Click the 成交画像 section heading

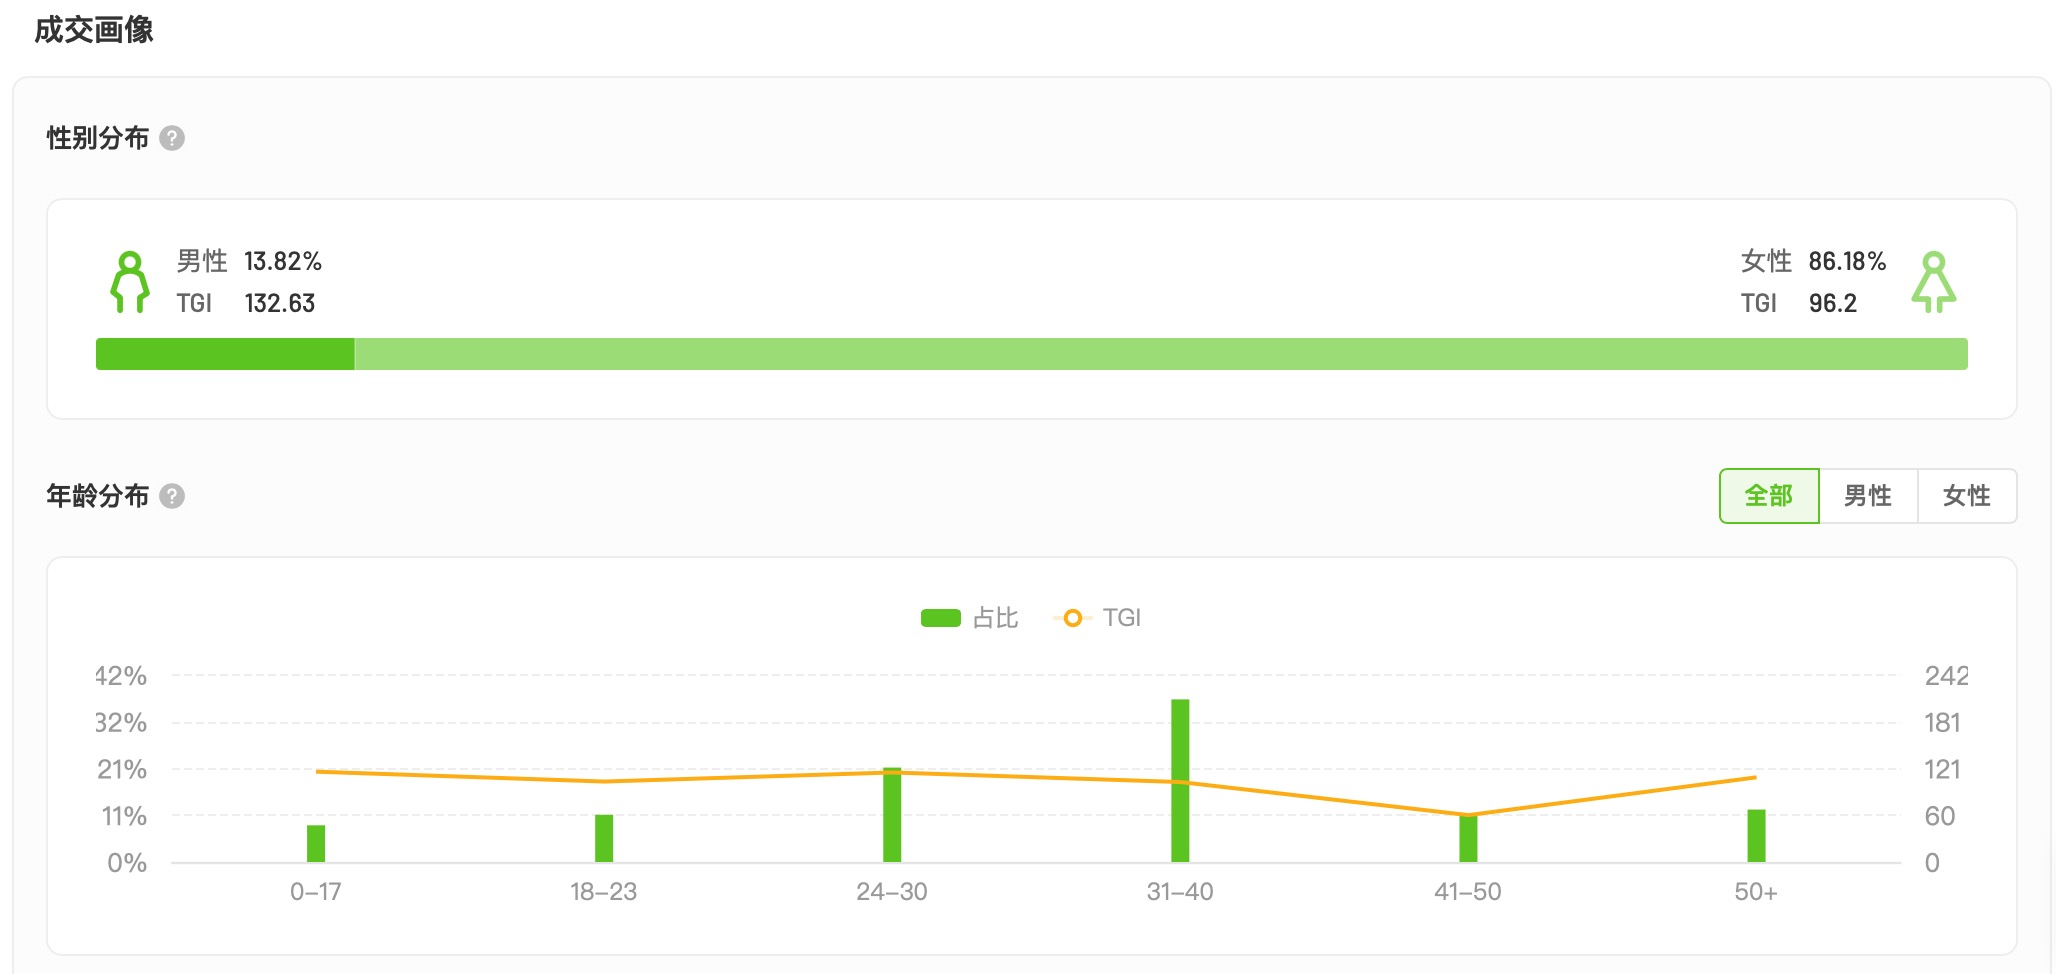coord(94,30)
